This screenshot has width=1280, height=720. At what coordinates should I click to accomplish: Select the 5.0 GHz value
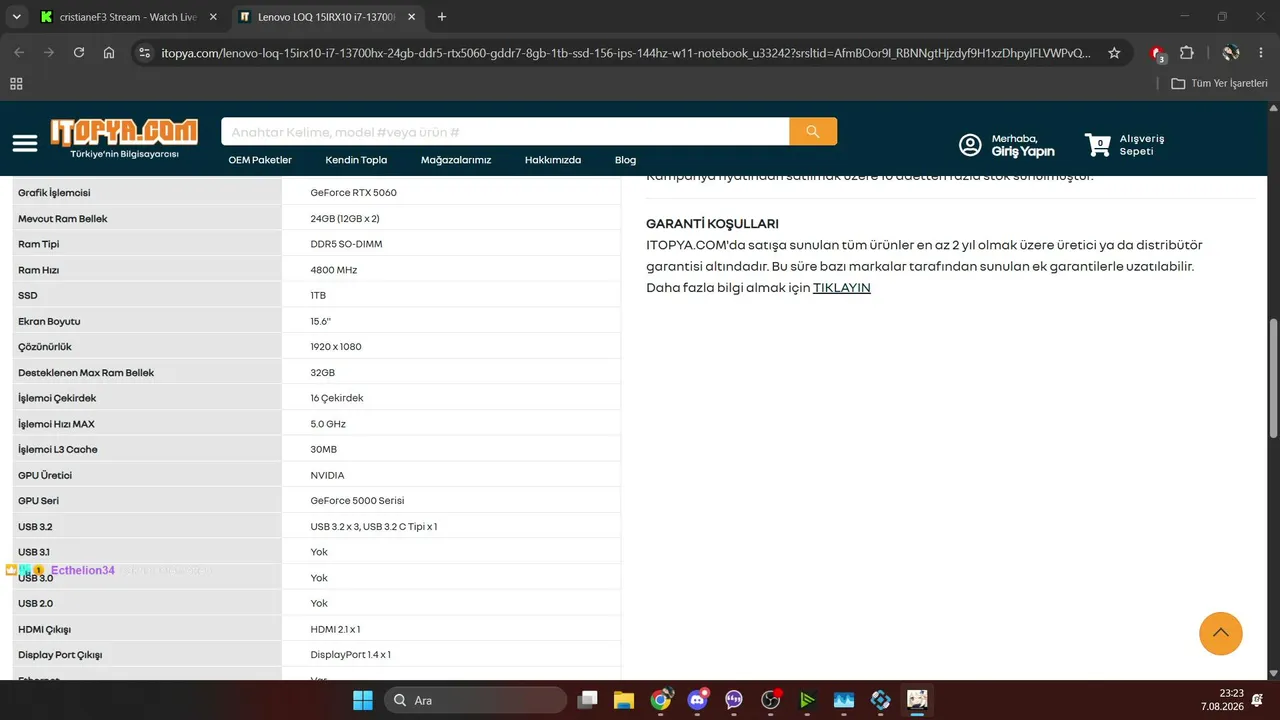(328, 424)
